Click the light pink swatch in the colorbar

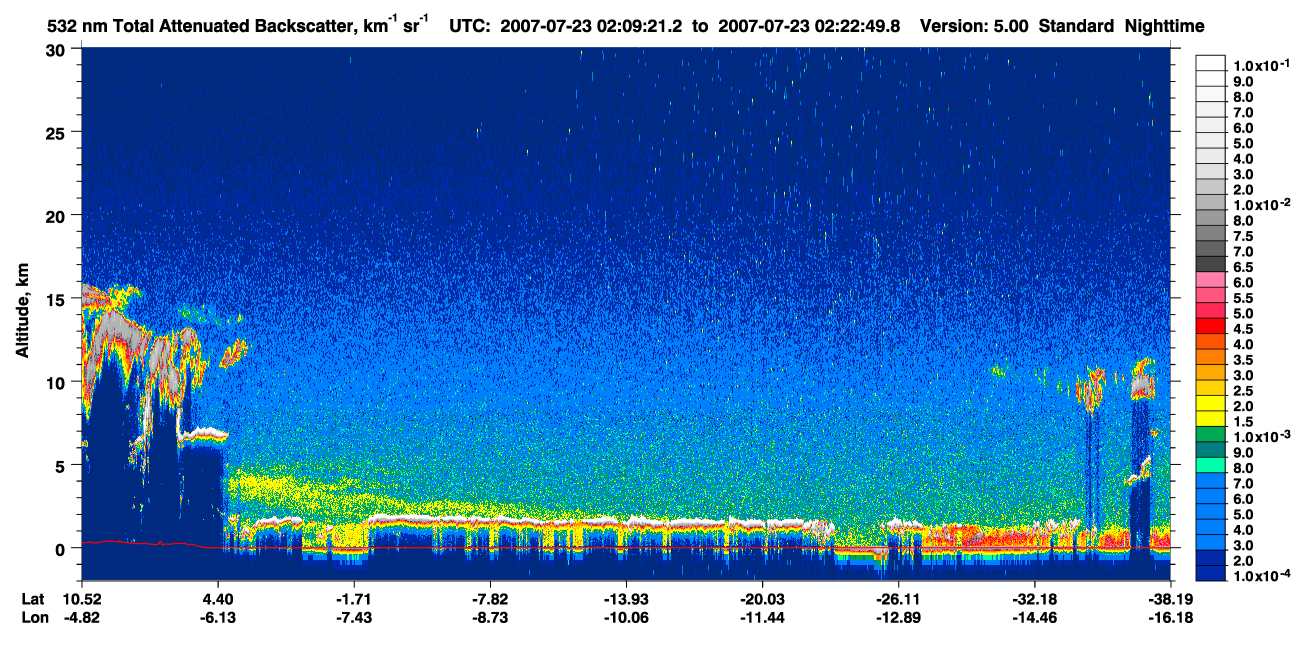[x=1211, y=280]
